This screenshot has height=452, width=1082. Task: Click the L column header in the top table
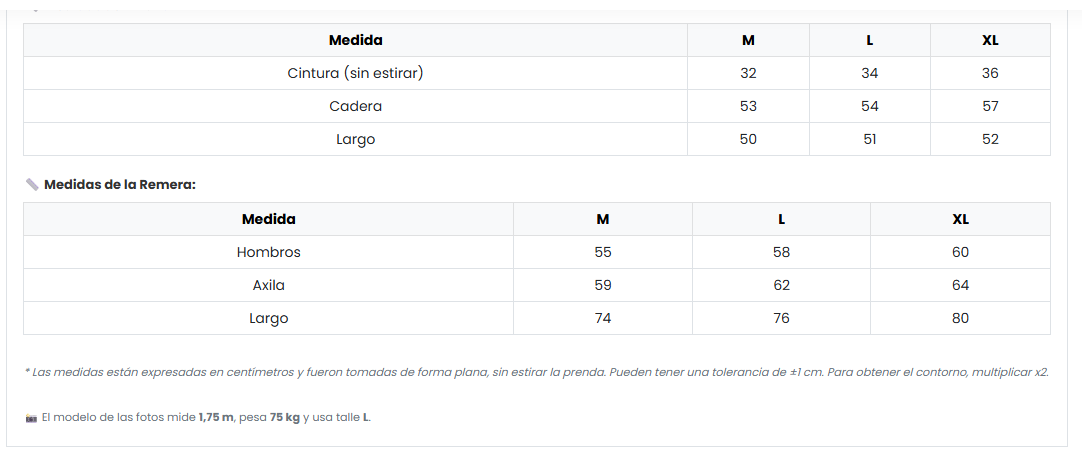coord(869,40)
